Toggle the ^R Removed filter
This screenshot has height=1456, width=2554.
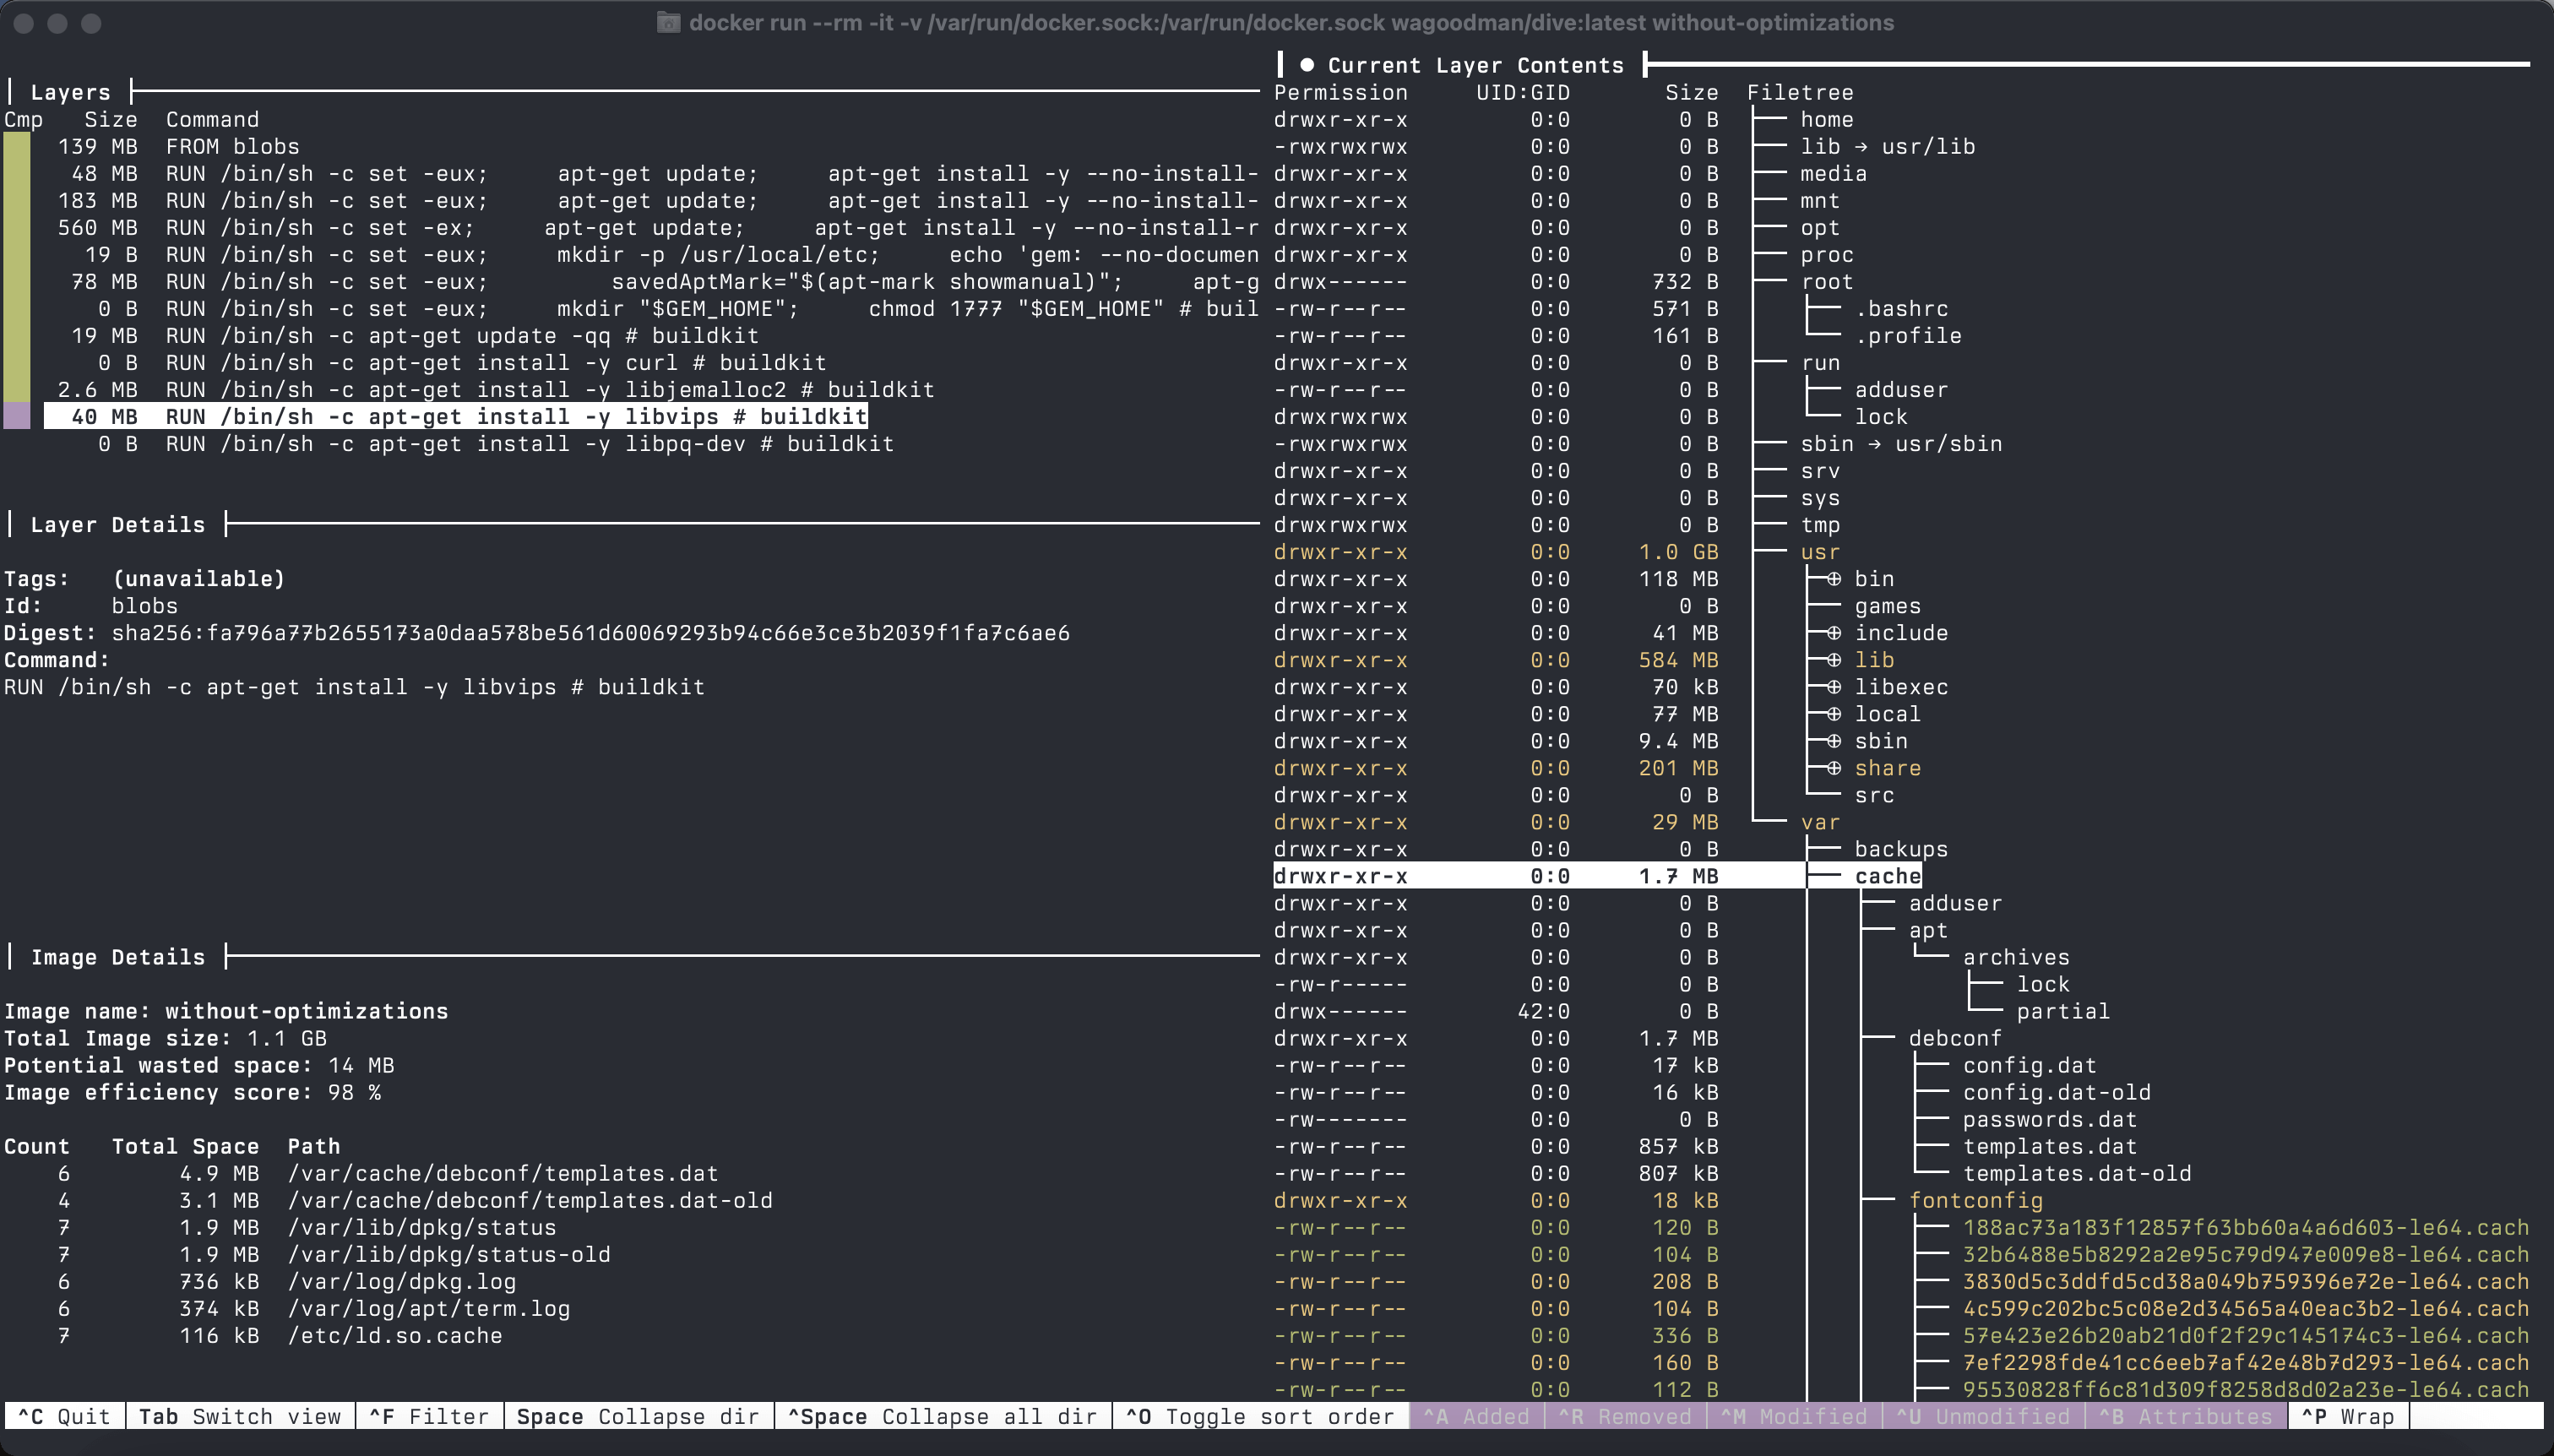click(1625, 1416)
